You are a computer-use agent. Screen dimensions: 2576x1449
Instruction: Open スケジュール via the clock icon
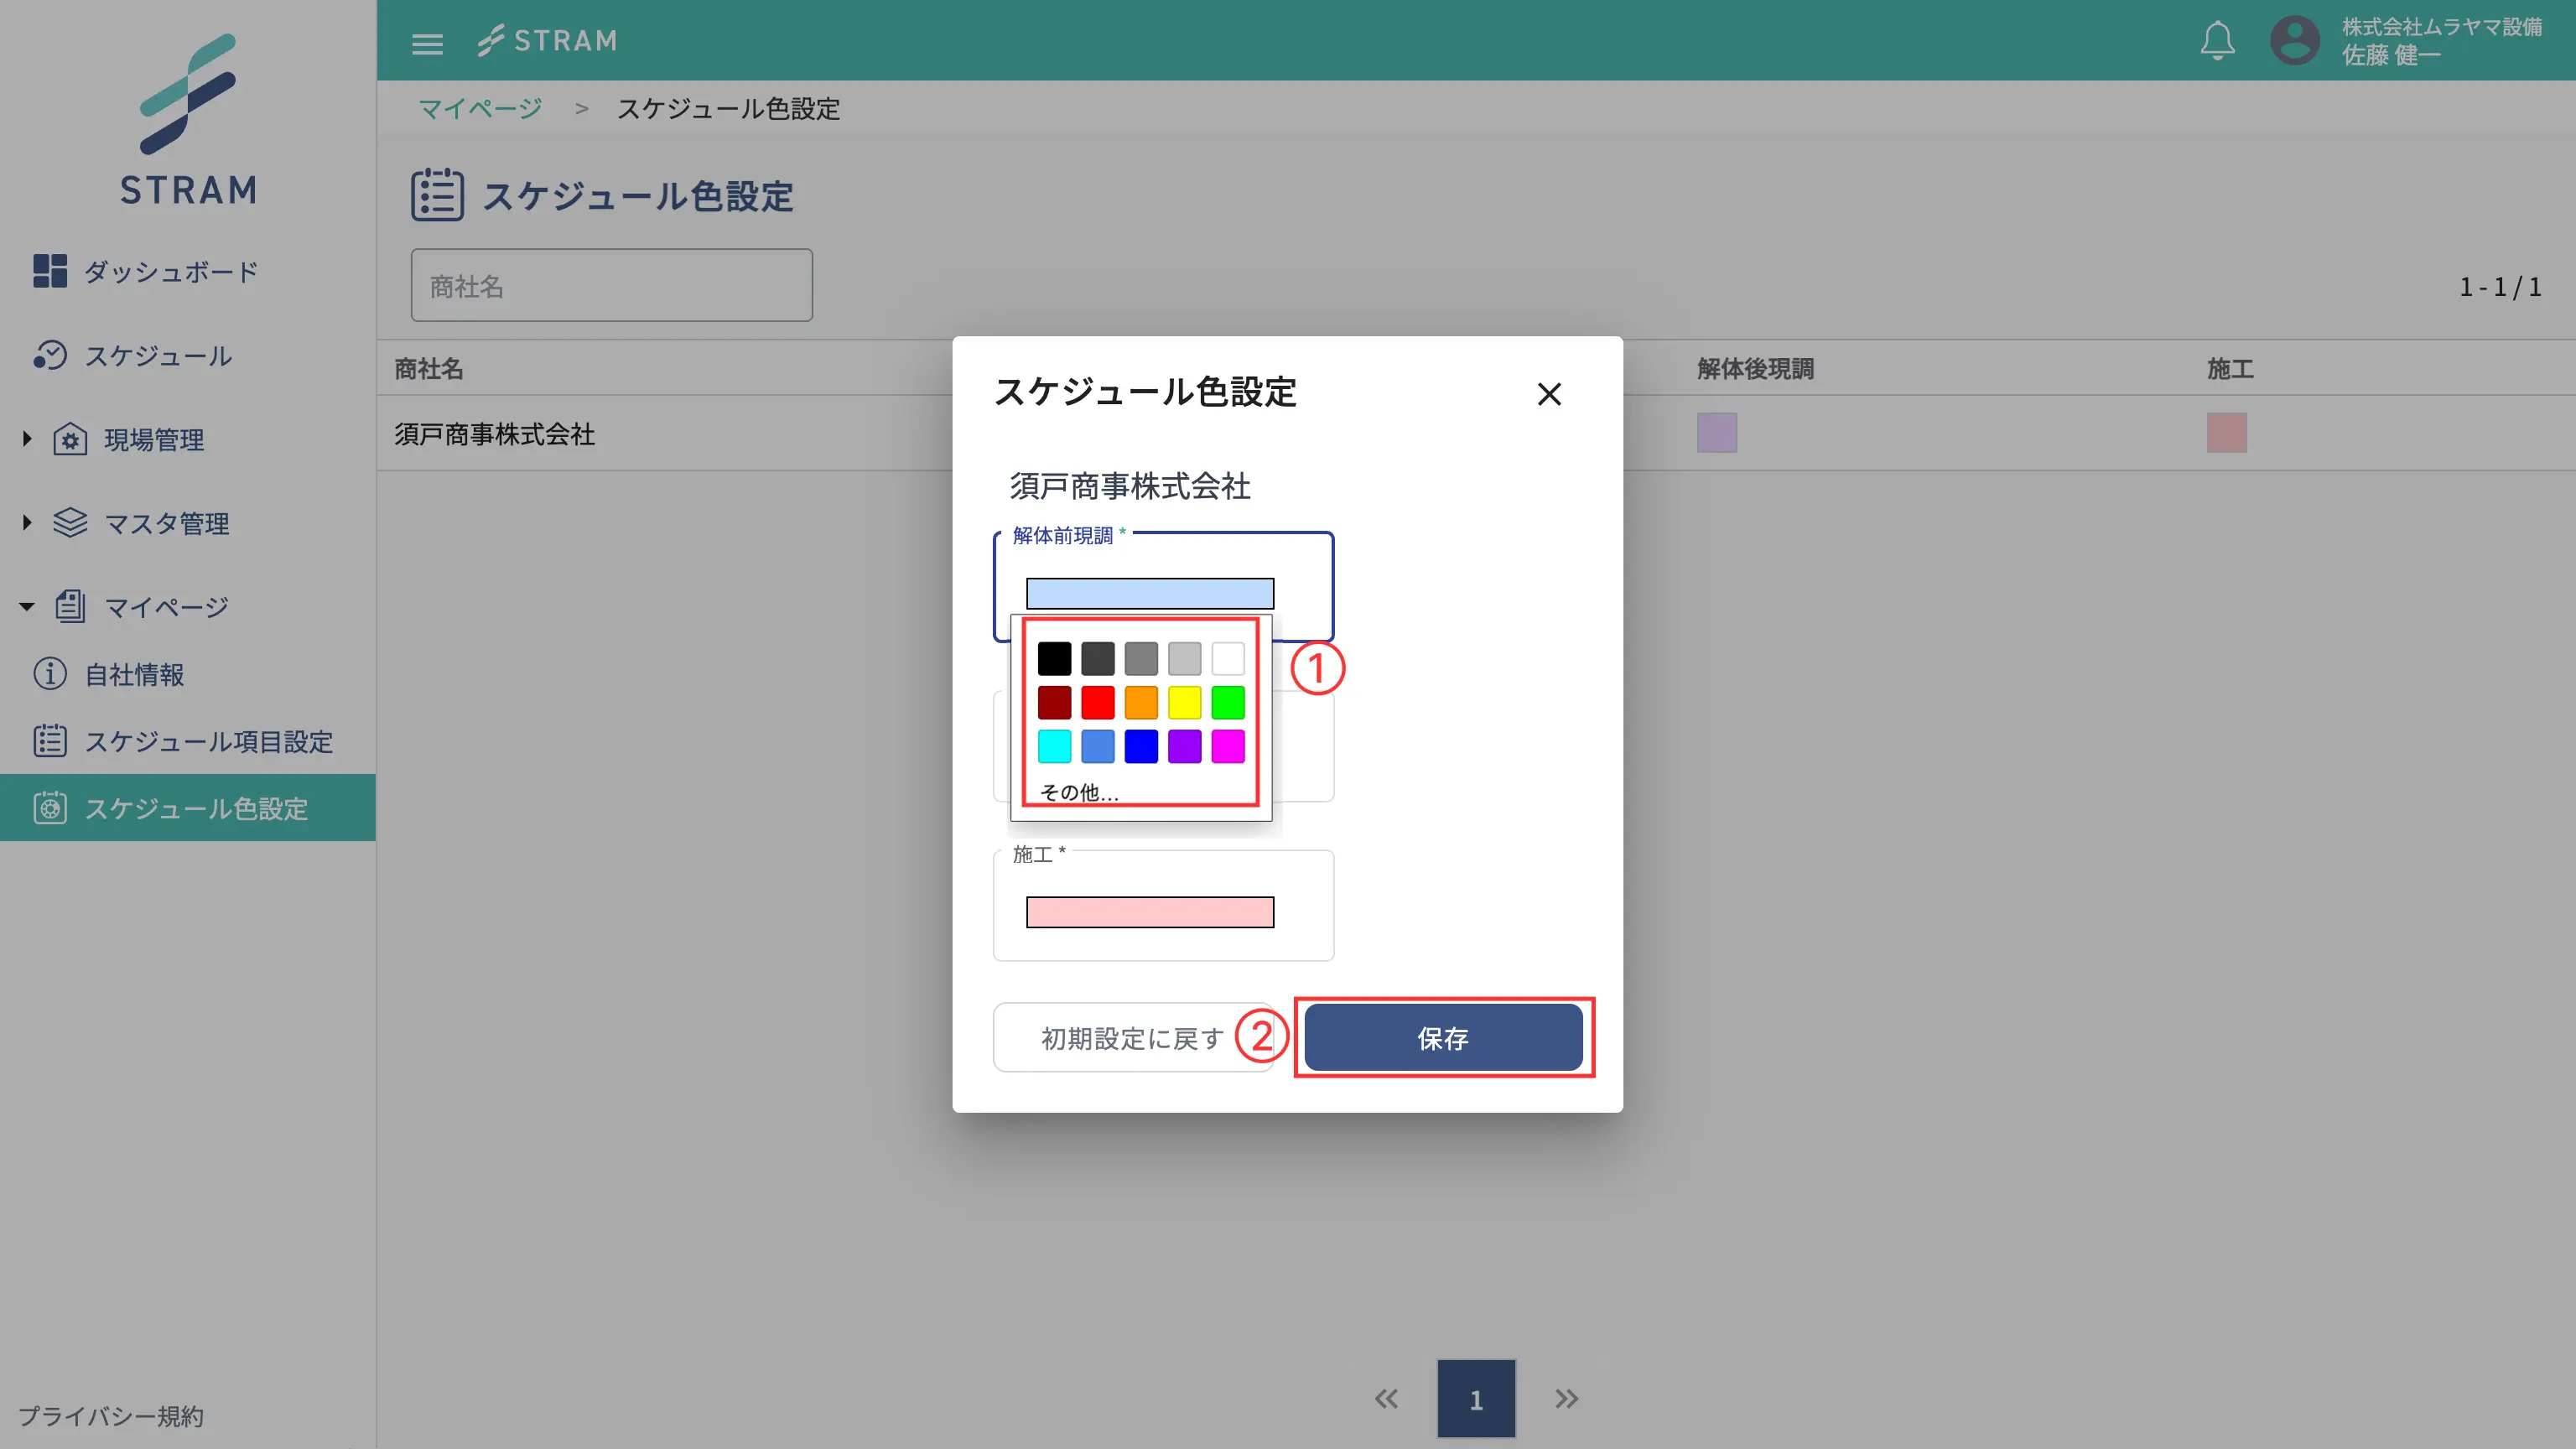pyautogui.click(x=51, y=356)
